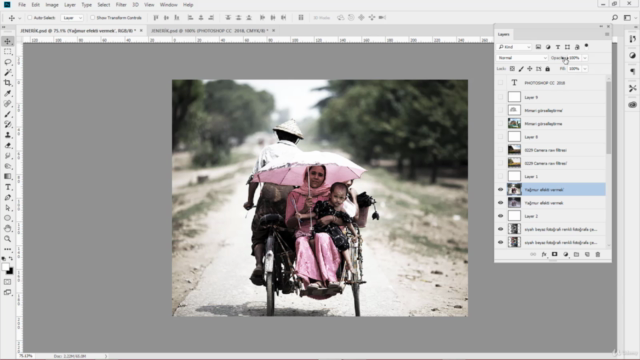Screen dimensions: 640x360
Task: Click the background color swatch
Action: pos(10,271)
